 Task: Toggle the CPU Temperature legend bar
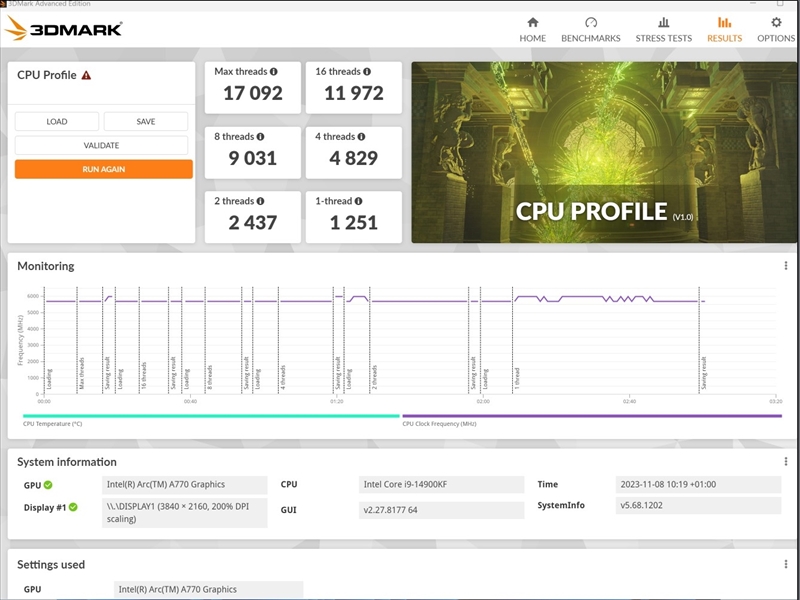click(x=211, y=416)
